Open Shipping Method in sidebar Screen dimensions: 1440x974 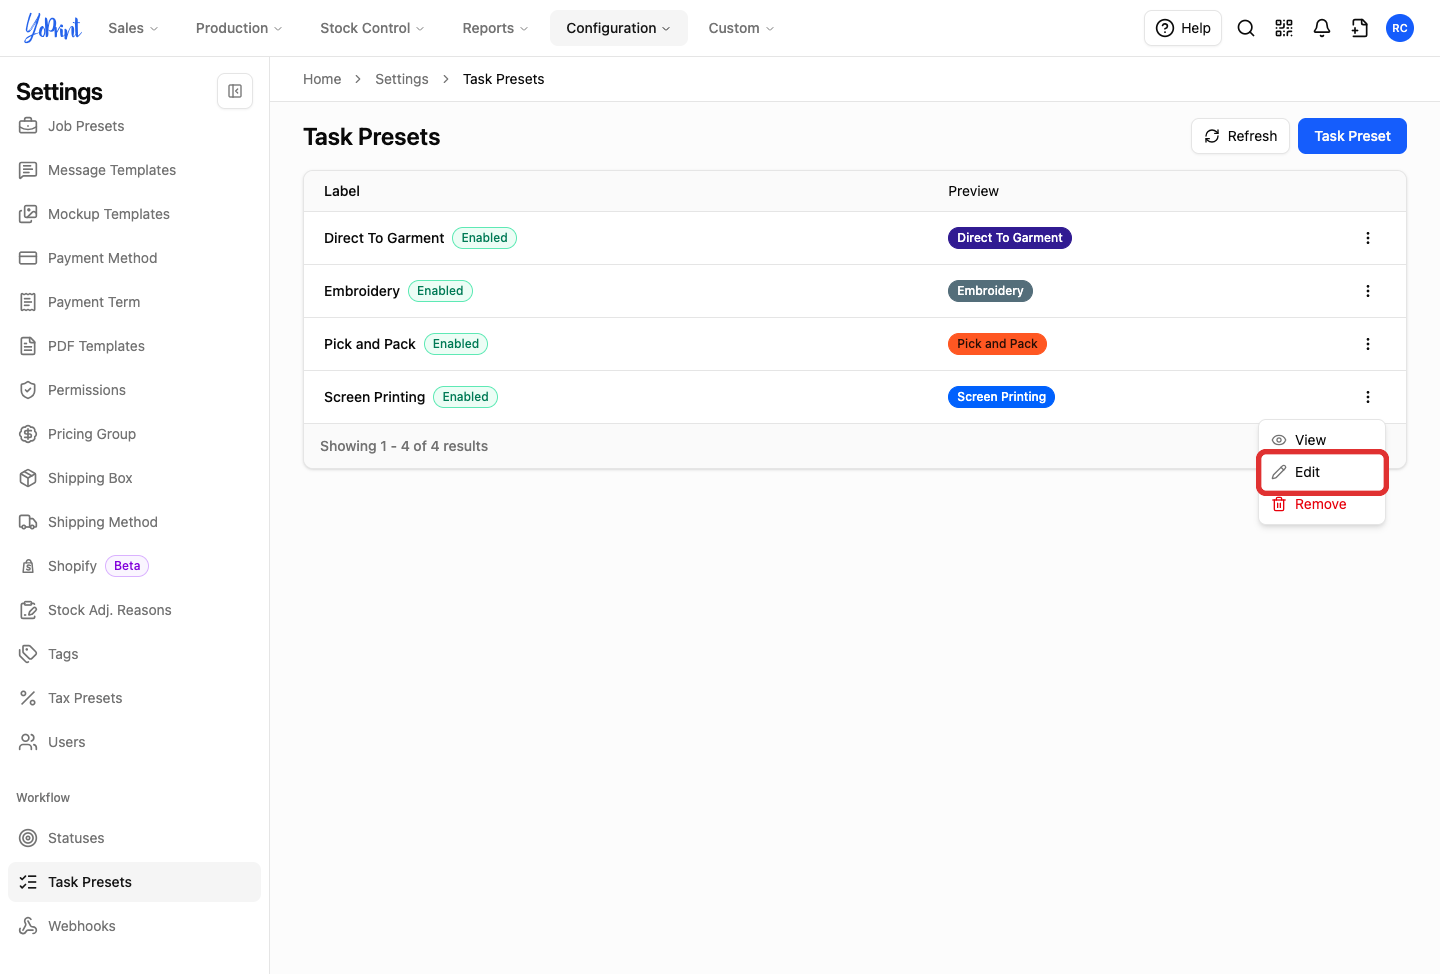[134, 522]
